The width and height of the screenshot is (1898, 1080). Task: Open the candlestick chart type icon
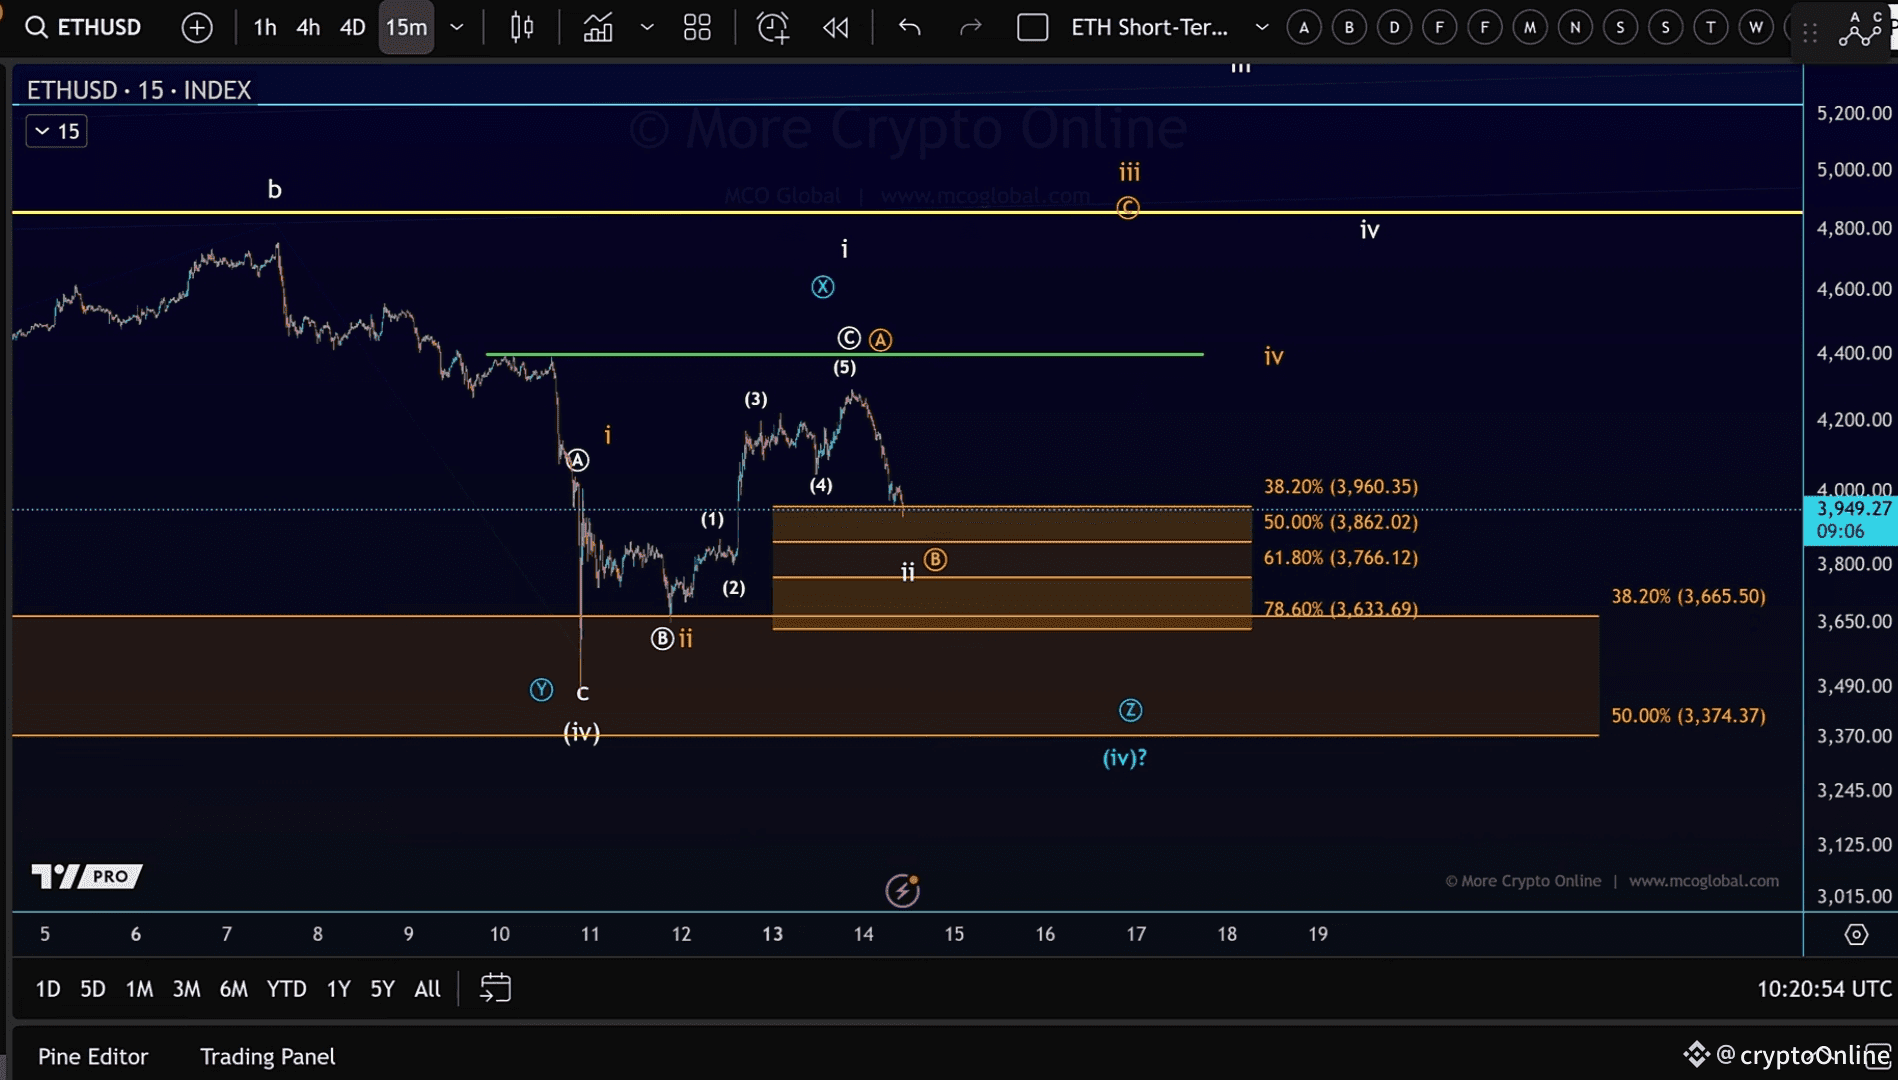(521, 27)
